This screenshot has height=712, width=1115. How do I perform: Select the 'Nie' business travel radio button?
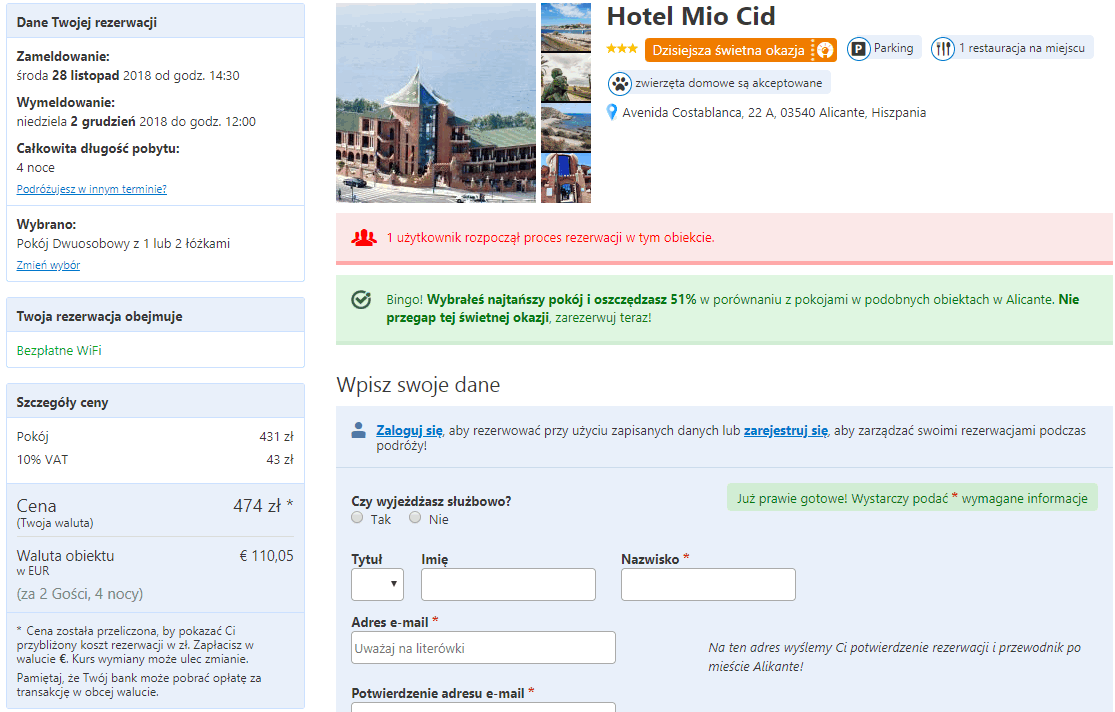tap(415, 518)
